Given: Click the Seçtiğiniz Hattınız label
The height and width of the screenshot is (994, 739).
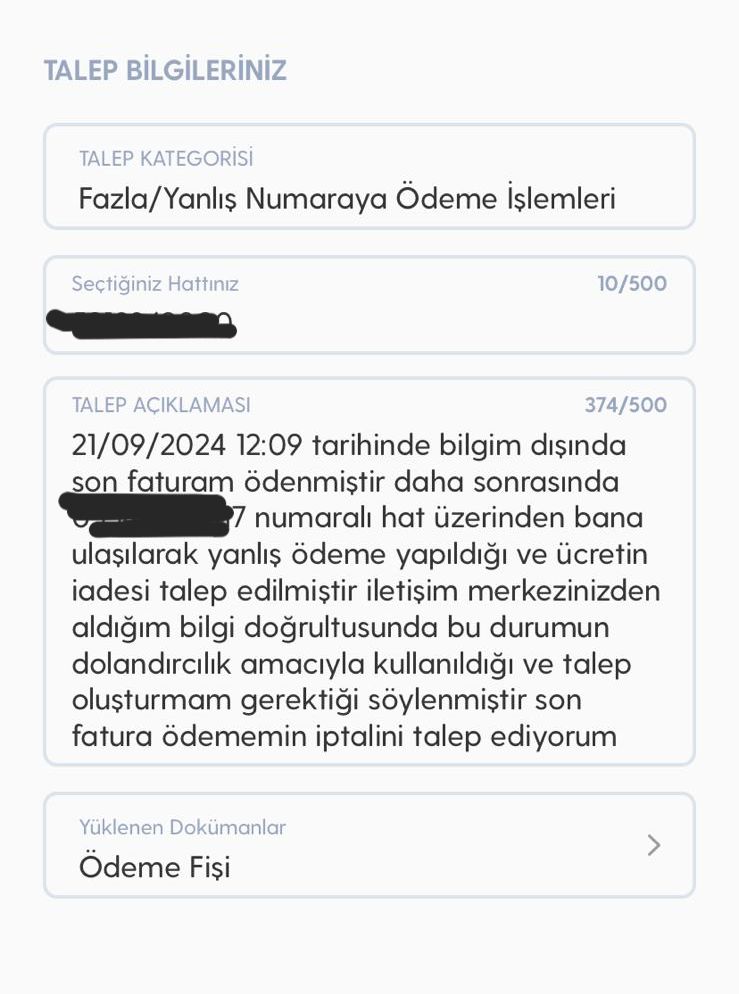Looking at the screenshot, I should click(x=155, y=284).
